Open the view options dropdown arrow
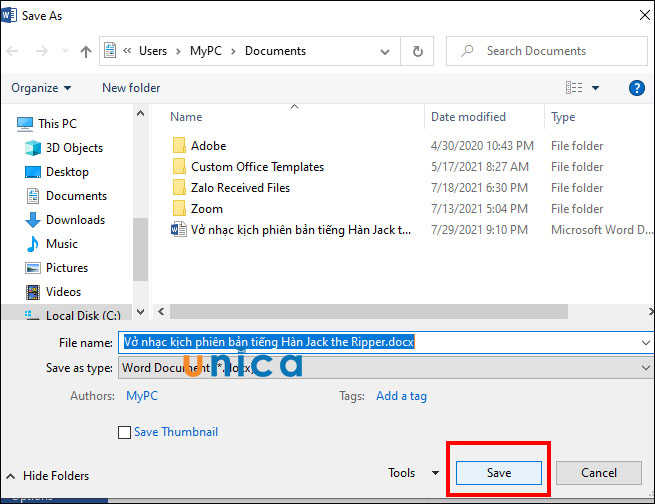Viewport: 655px width, 504px height. pos(595,88)
